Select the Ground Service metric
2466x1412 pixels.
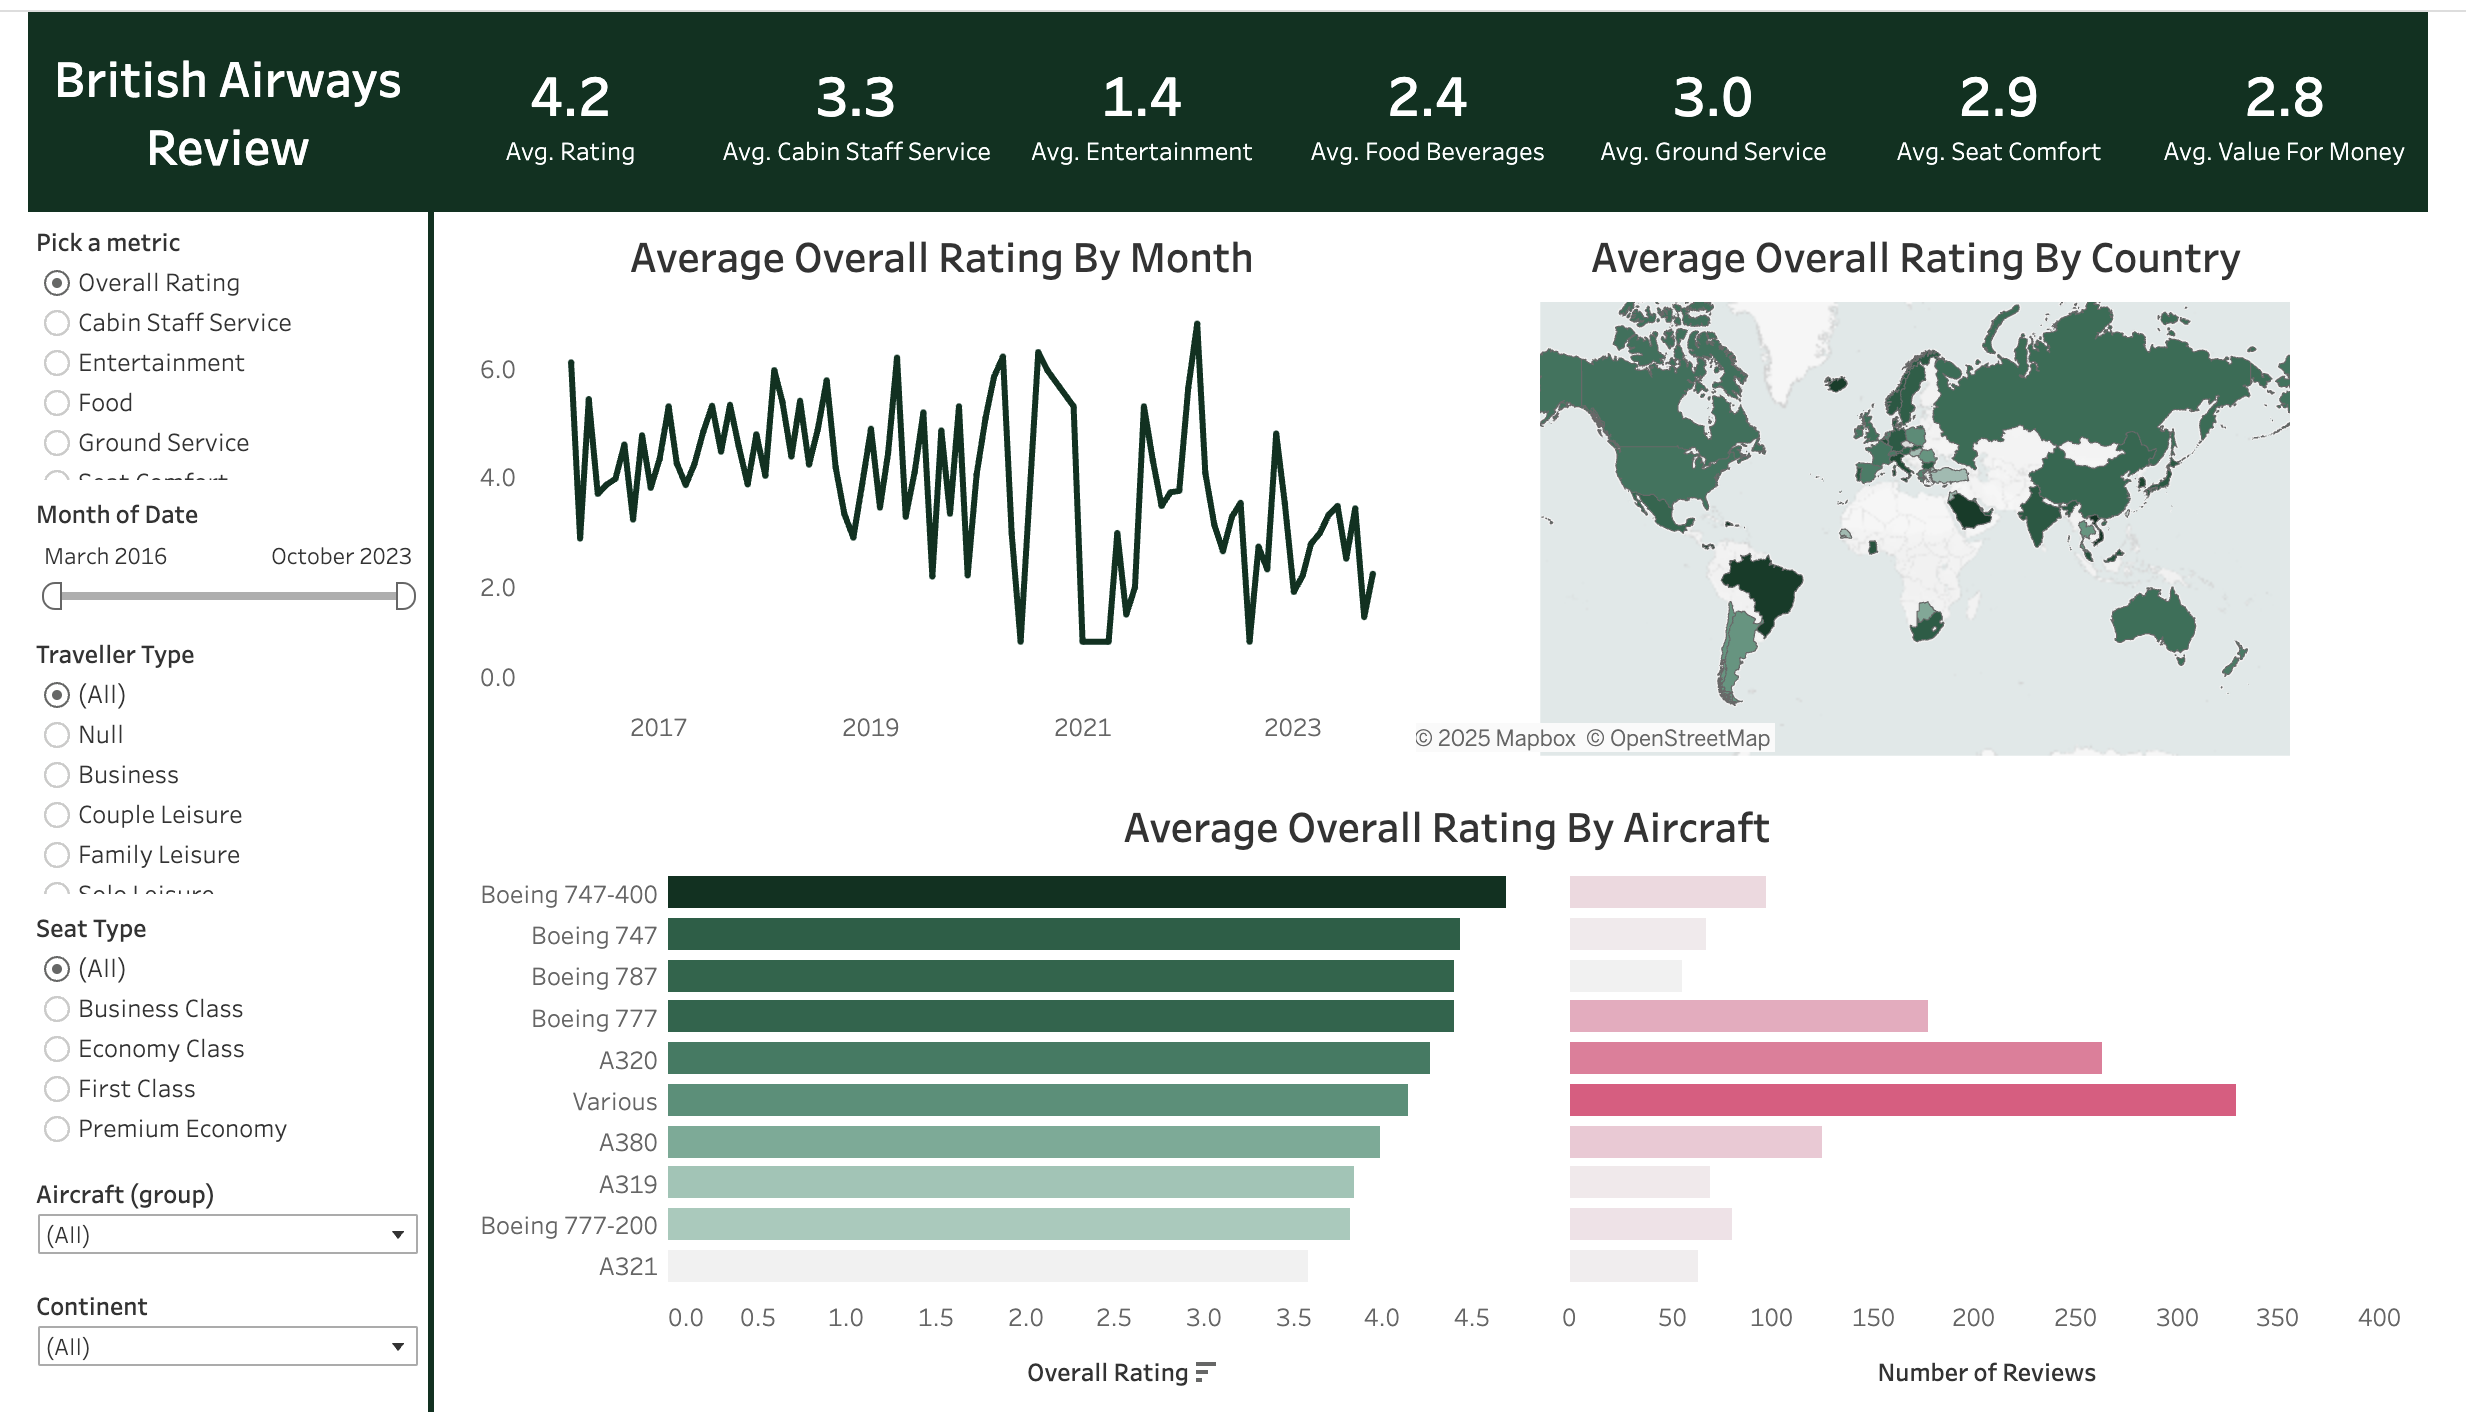(x=57, y=443)
